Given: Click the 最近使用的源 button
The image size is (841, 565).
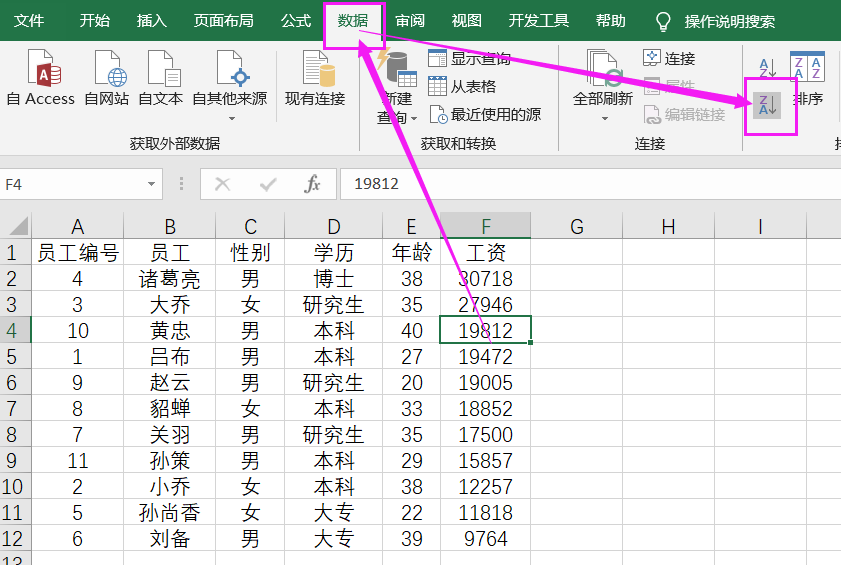Looking at the screenshot, I should [x=485, y=114].
